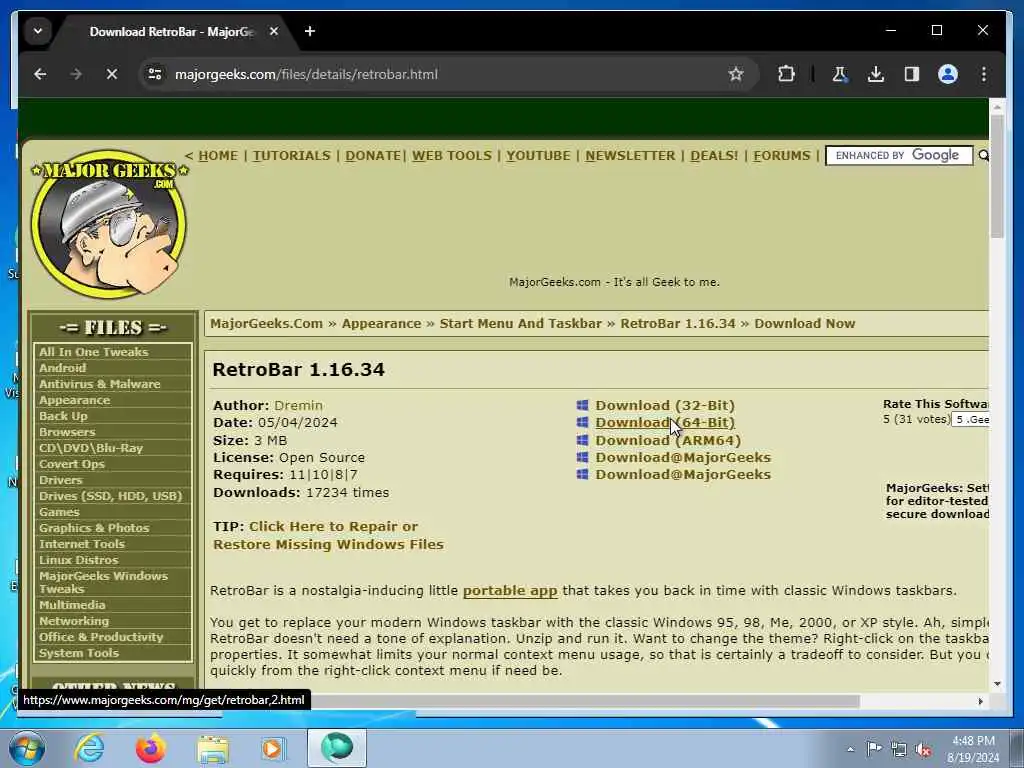Screen dimensions: 1024x768
Task: Open Start Menu And Taskbar breadcrumb
Action: (520, 324)
